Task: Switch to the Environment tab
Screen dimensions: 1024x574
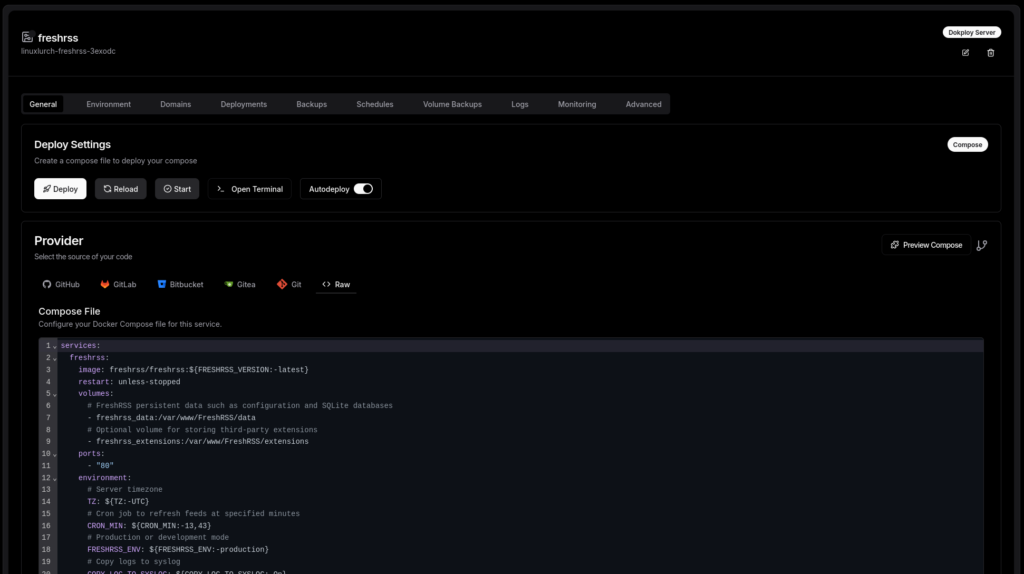Action: 108,104
